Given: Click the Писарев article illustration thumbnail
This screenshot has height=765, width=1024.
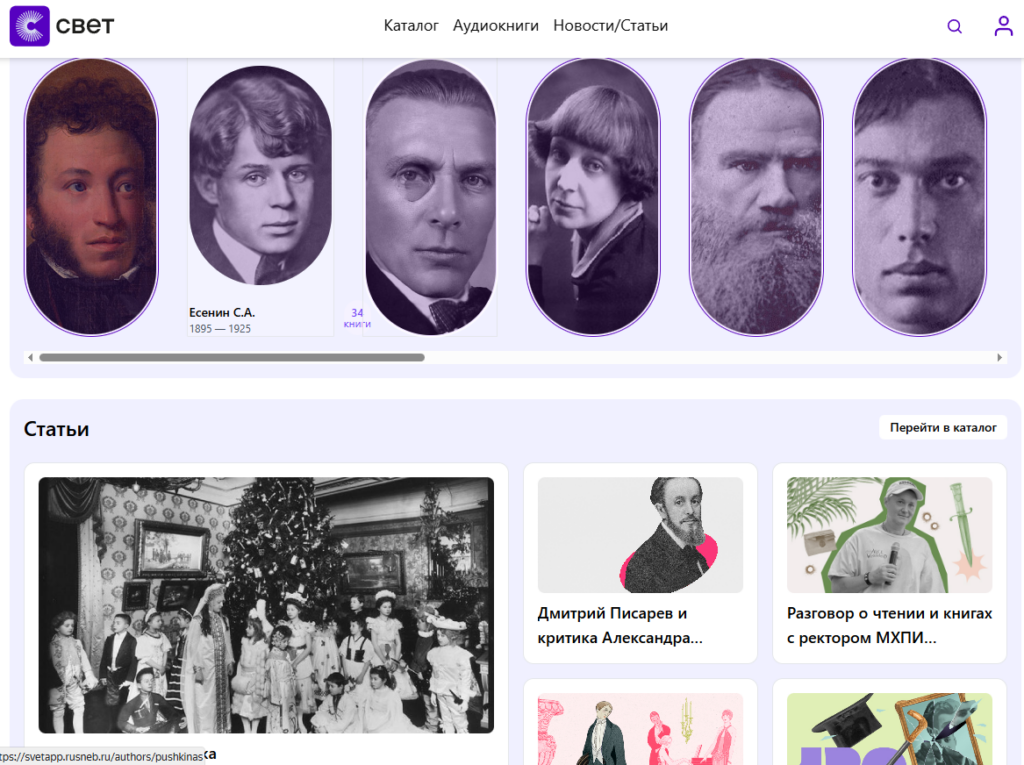Looking at the screenshot, I should click(640, 535).
